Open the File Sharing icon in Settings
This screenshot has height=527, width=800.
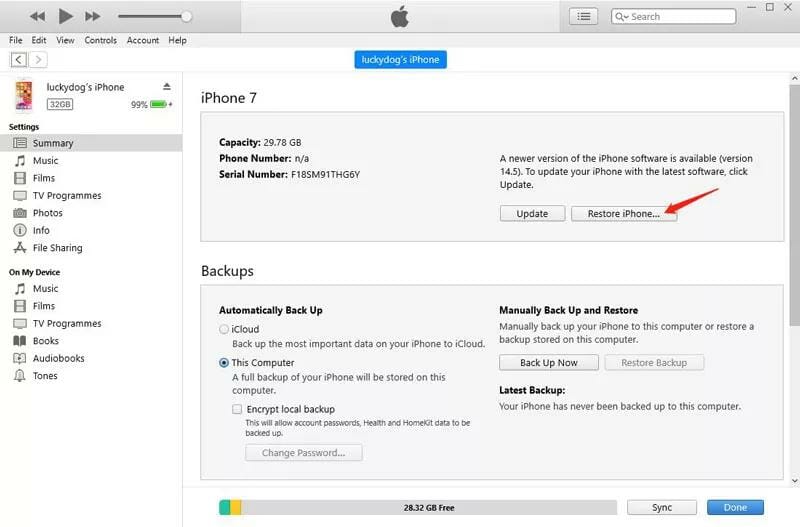pyautogui.click(x=20, y=247)
